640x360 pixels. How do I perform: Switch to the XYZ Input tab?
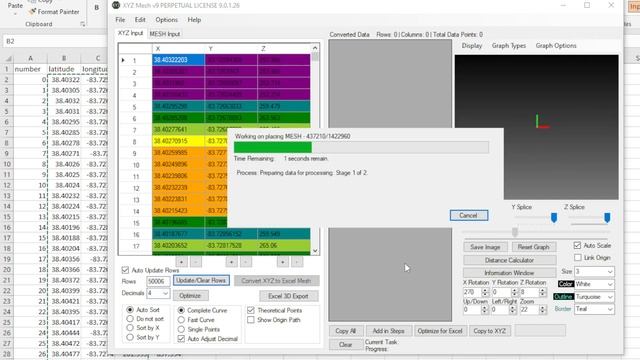click(130, 33)
